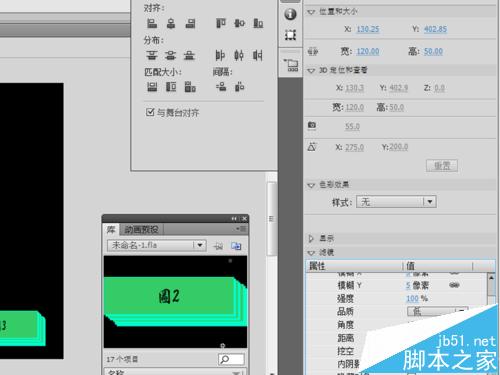Click the distribute top edge icon
The width and height of the screenshot is (500, 375).
tap(152, 55)
